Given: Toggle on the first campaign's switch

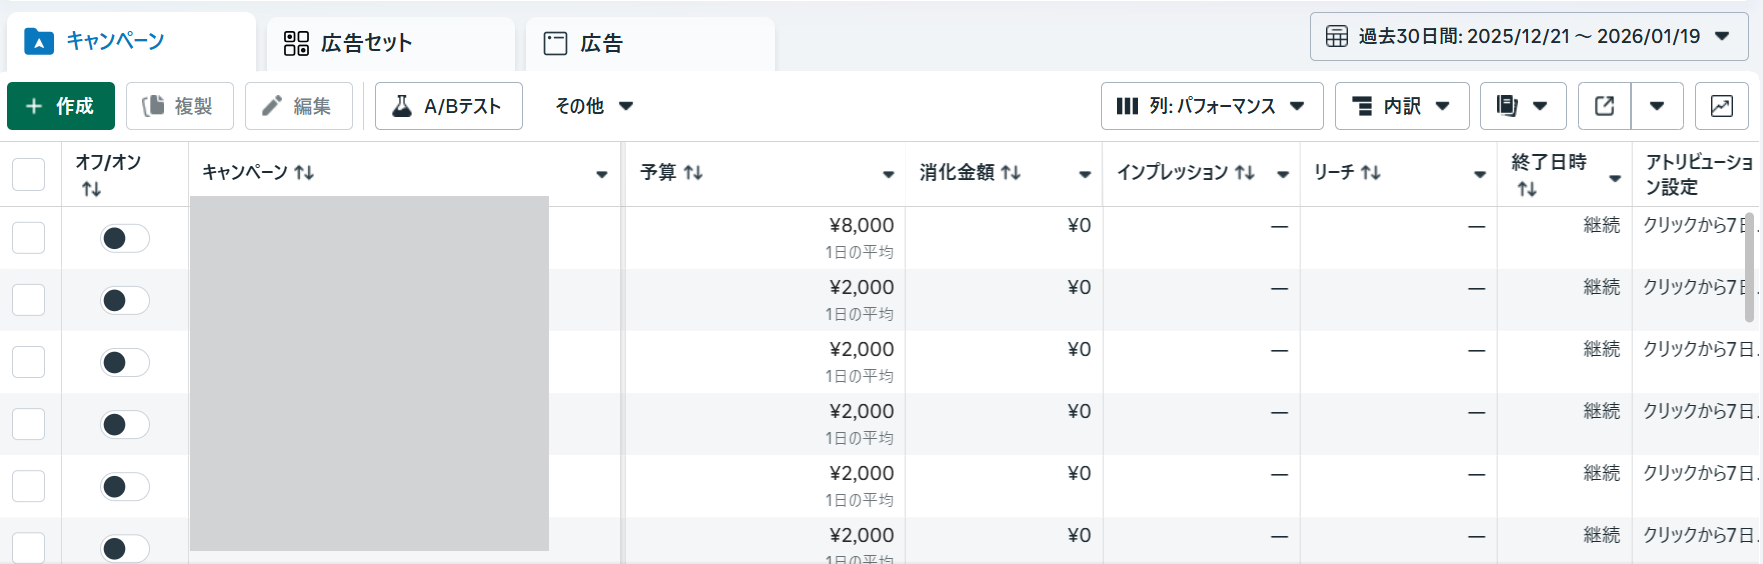Looking at the screenshot, I should (x=125, y=238).
